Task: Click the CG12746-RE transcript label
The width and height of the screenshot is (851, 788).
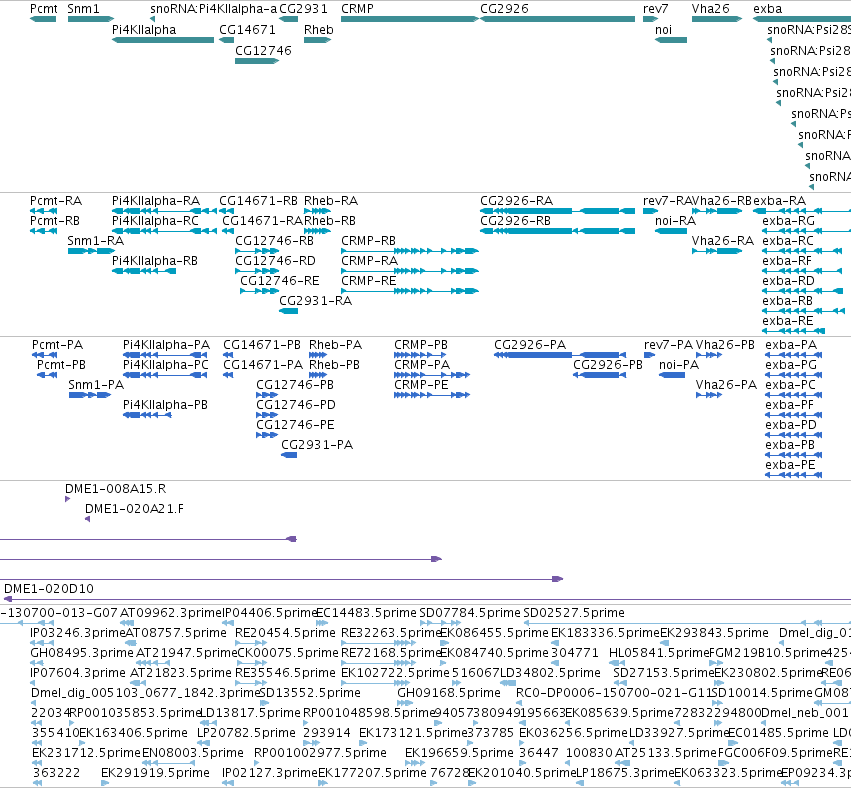Action: point(280,281)
